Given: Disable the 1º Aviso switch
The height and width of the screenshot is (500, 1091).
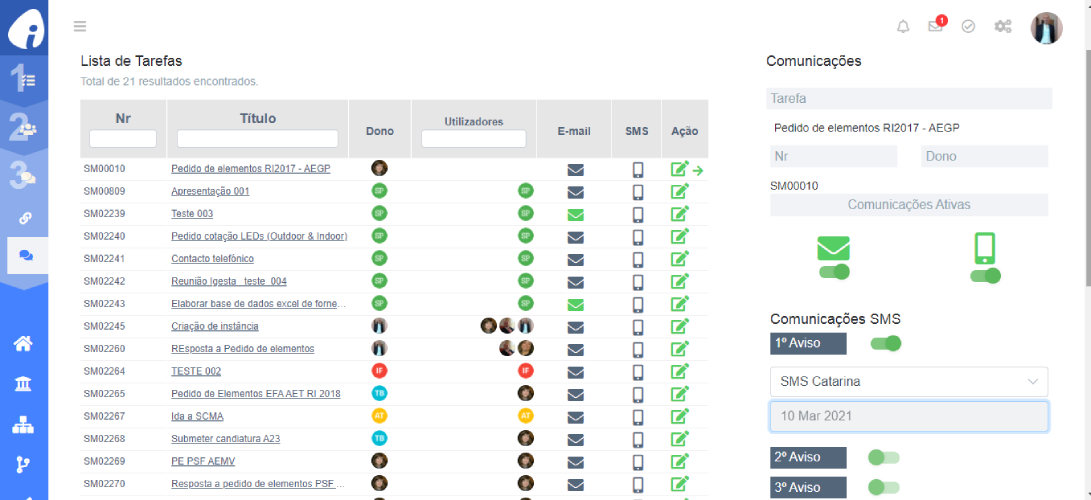Looking at the screenshot, I should point(885,344).
